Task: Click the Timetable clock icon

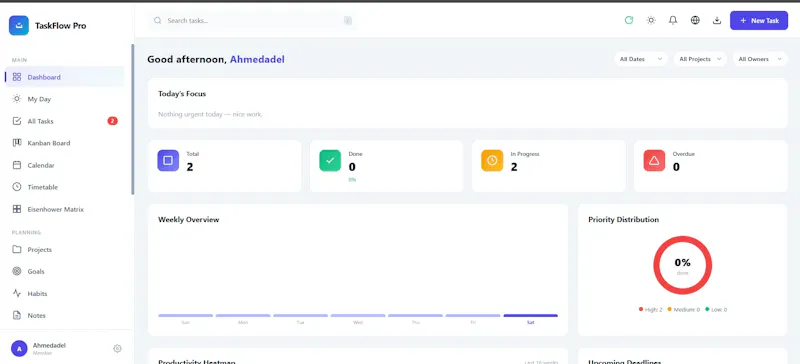Action: pyautogui.click(x=17, y=187)
